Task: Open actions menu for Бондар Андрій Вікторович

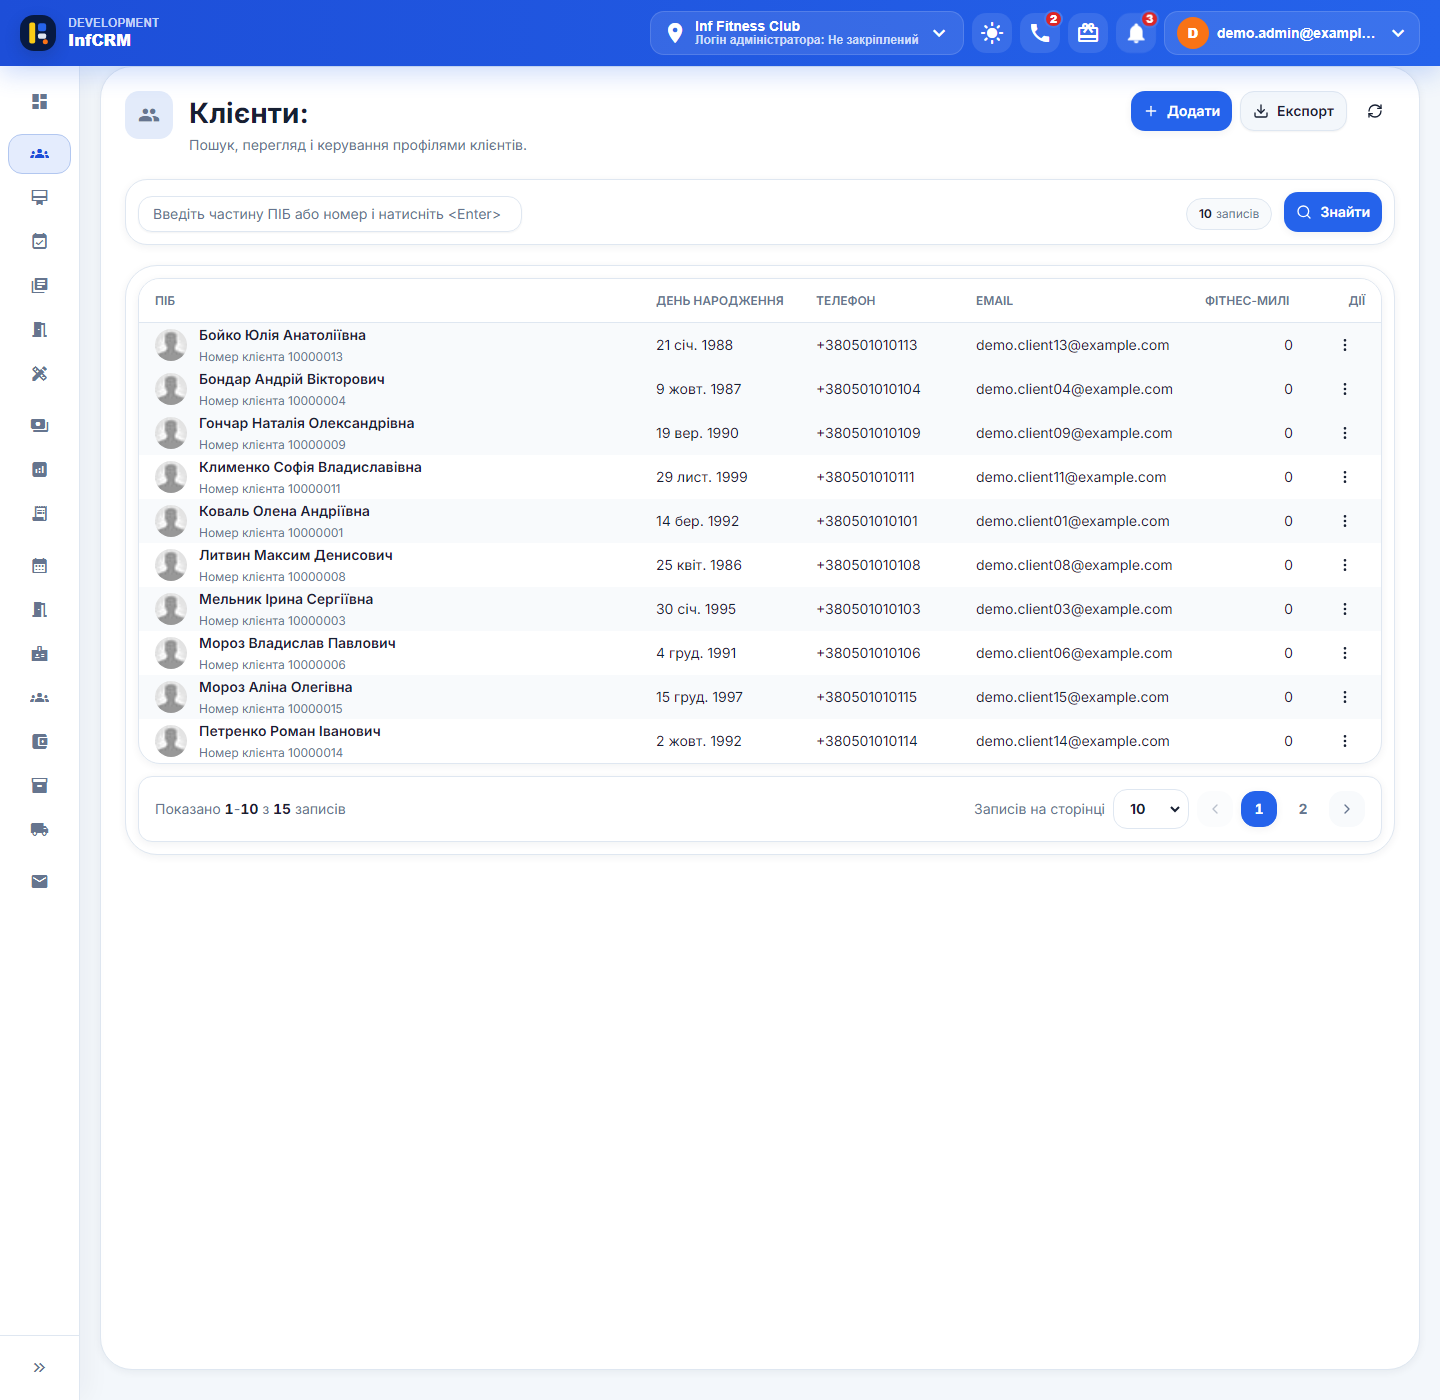Action: 1345,389
